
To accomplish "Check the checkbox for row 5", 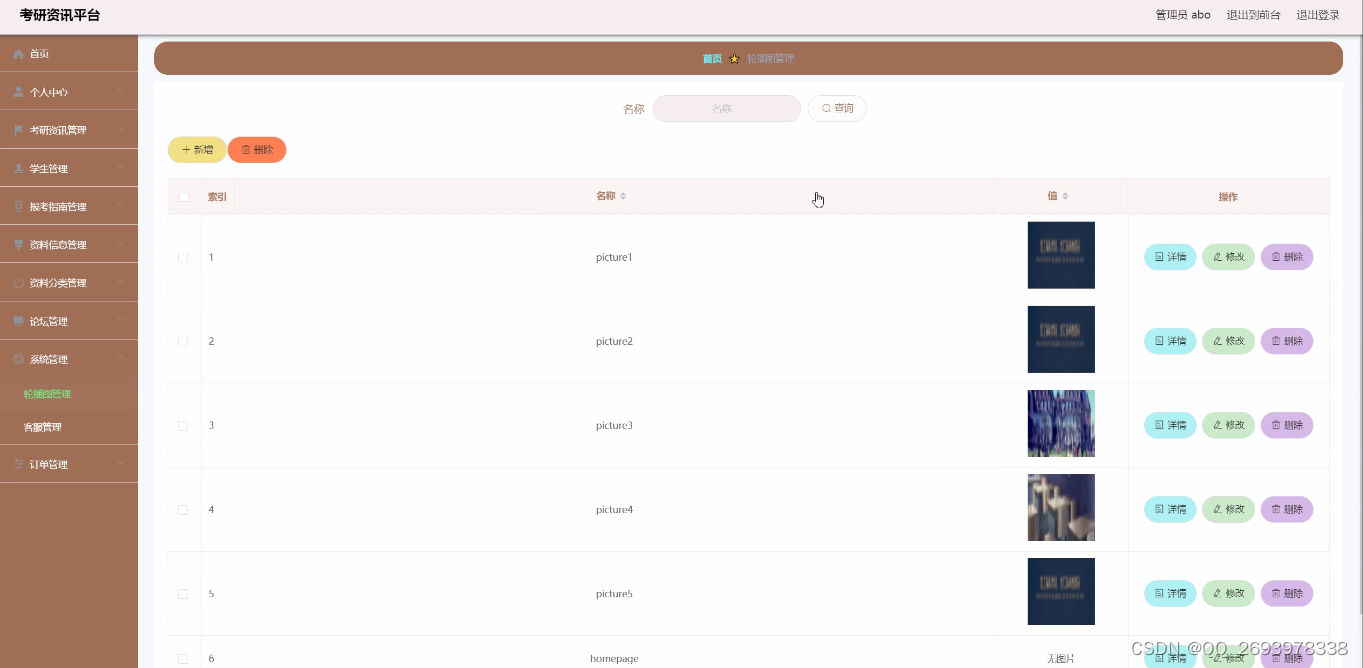I will (183, 593).
